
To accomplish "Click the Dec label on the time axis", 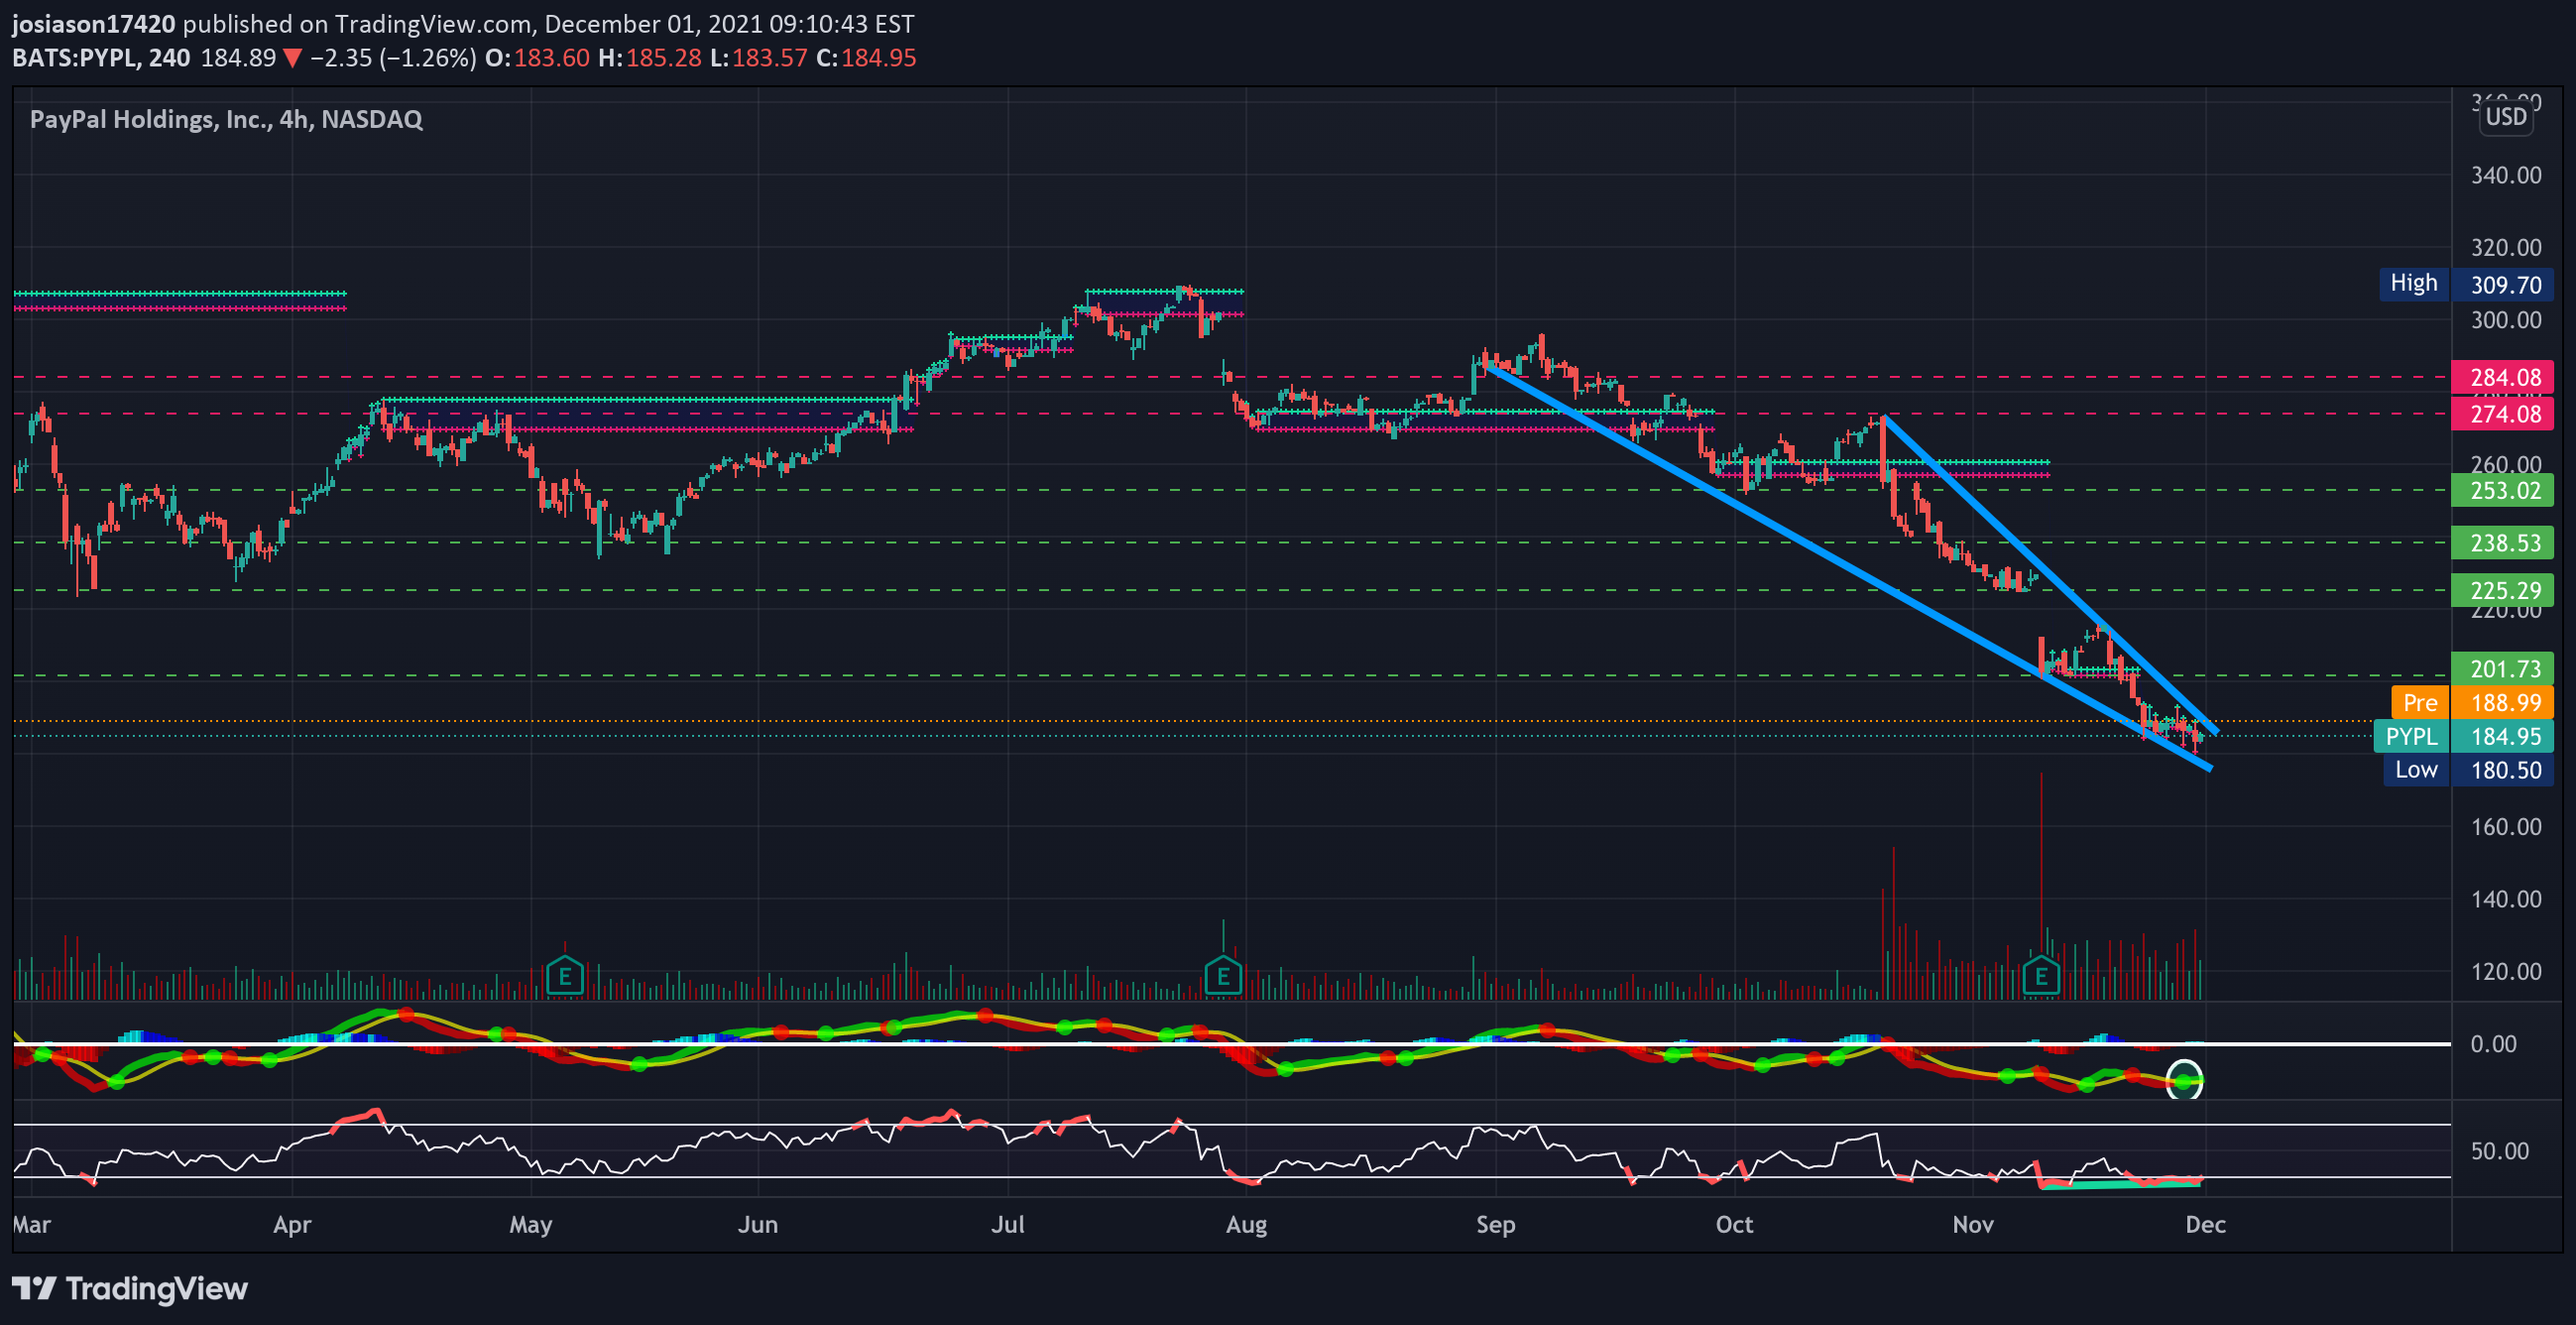I will pos(2205,1224).
